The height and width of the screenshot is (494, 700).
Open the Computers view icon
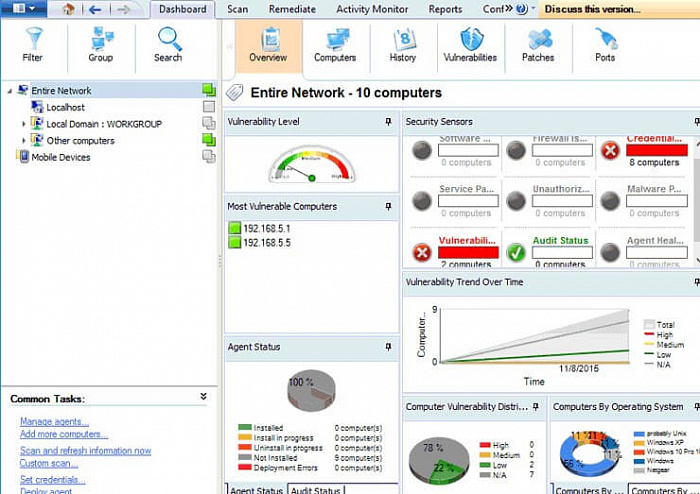point(334,43)
